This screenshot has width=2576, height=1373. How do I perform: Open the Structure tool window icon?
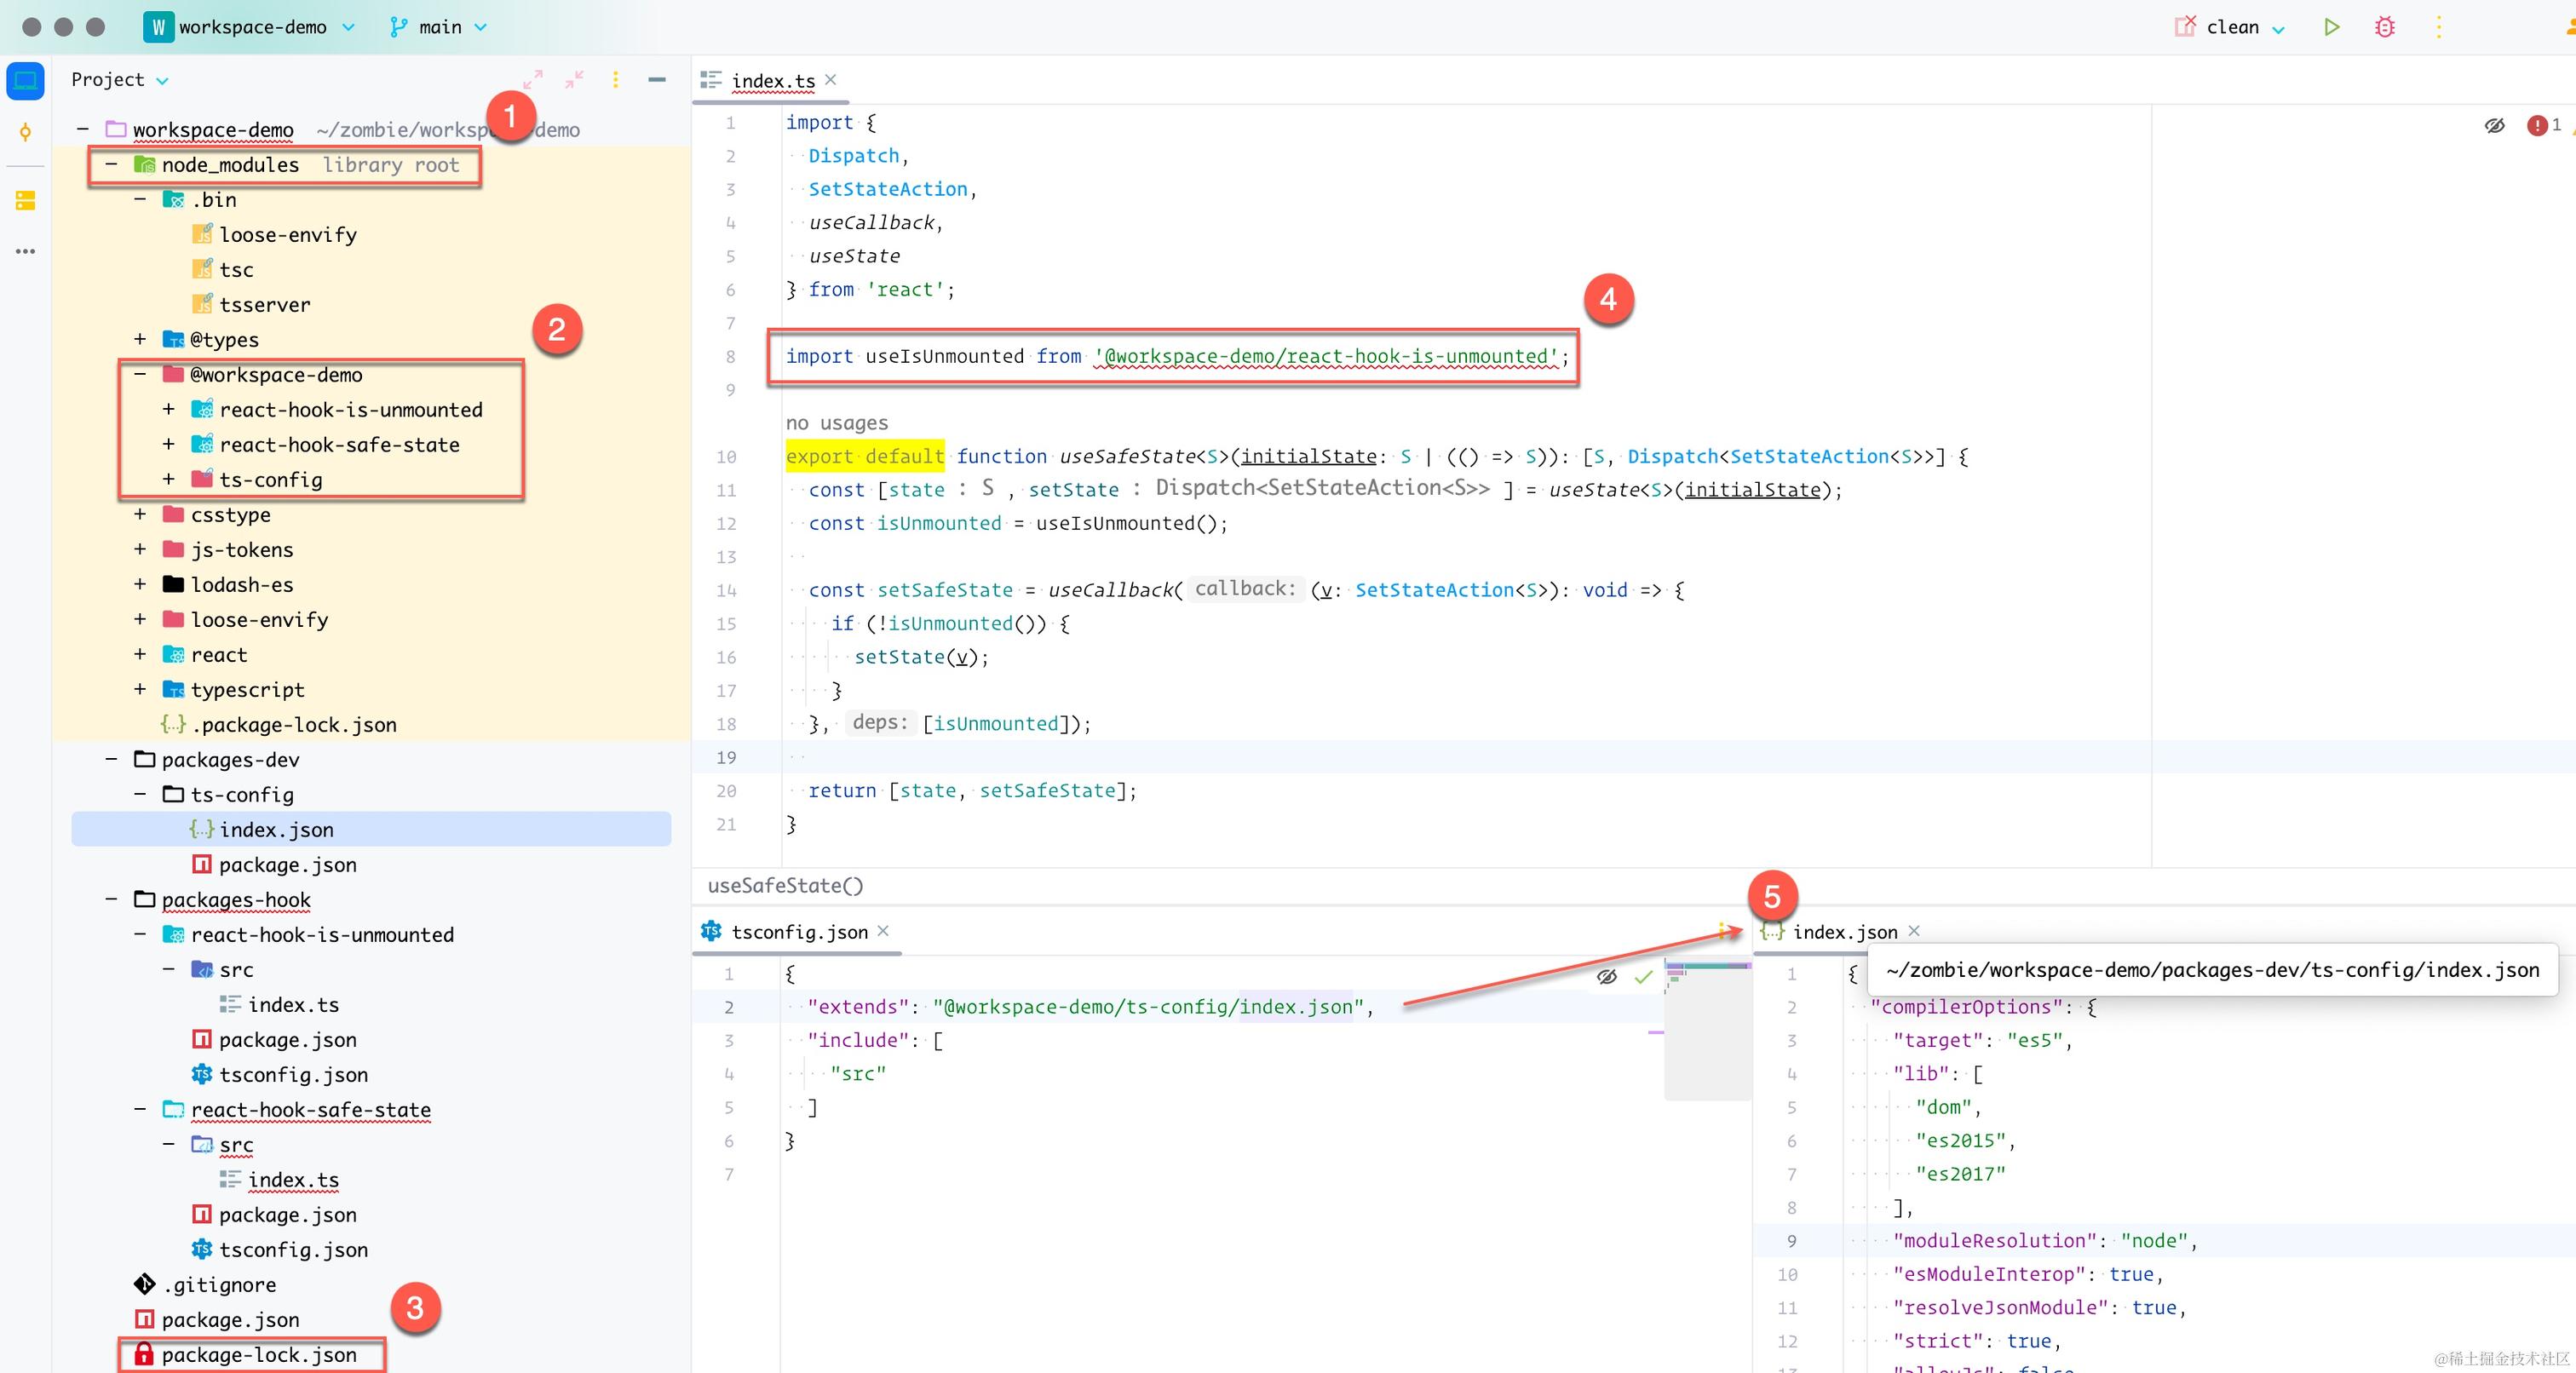point(25,201)
